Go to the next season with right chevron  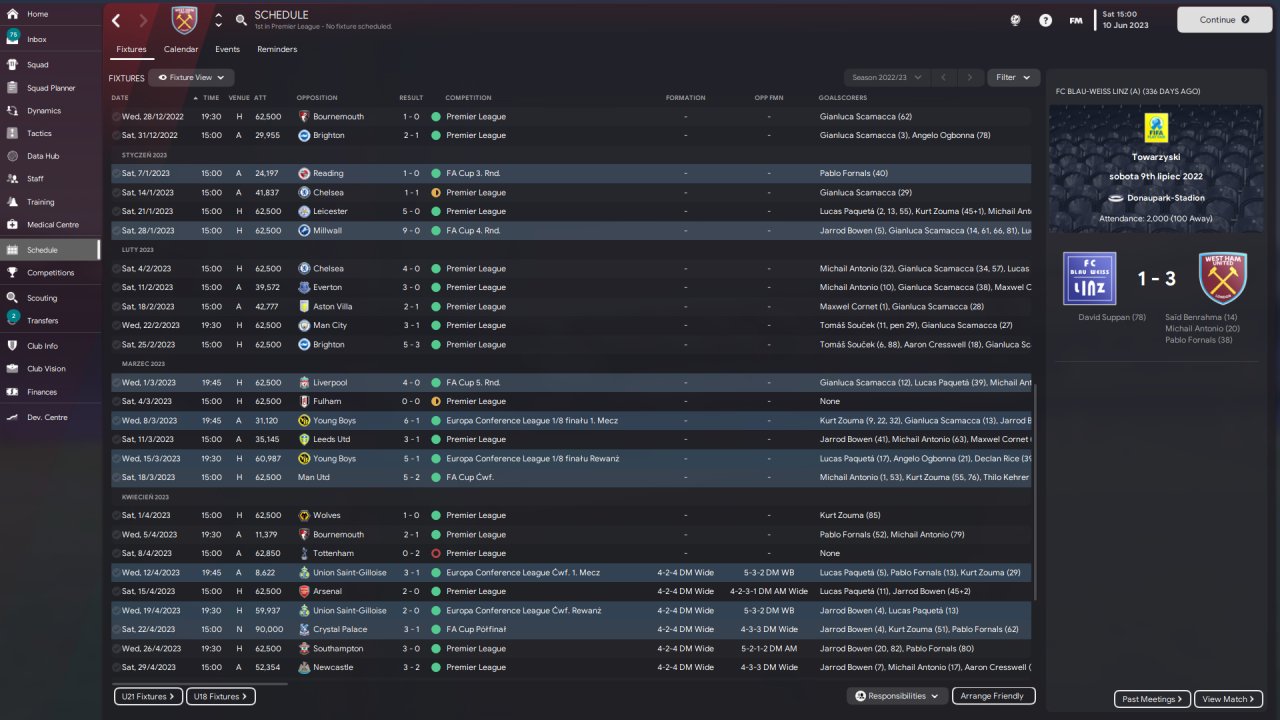click(969, 77)
